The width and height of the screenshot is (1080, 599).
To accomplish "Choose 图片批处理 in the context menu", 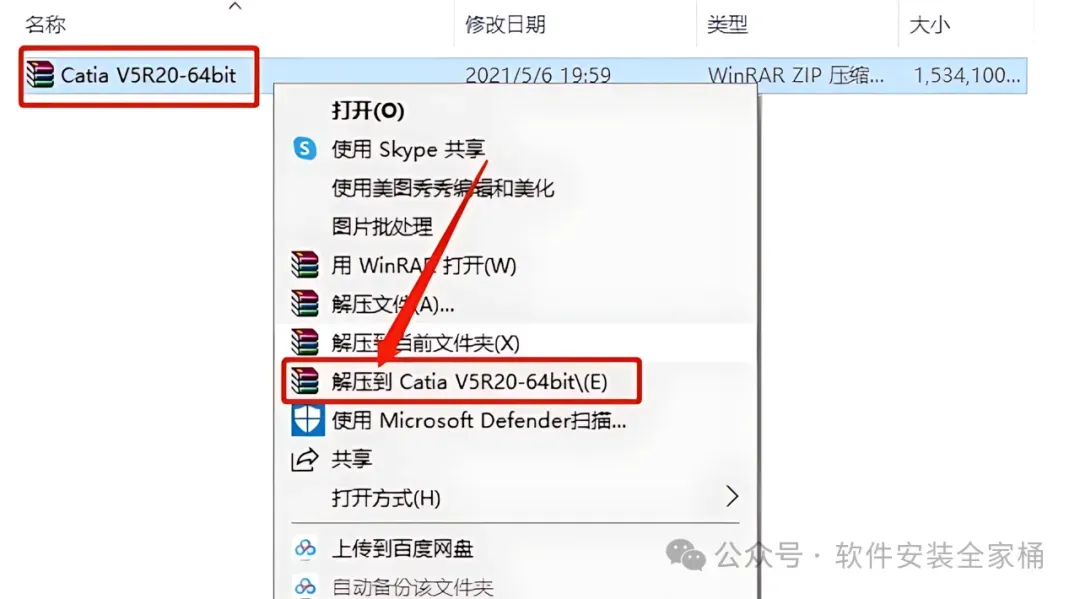I will pos(382,227).
